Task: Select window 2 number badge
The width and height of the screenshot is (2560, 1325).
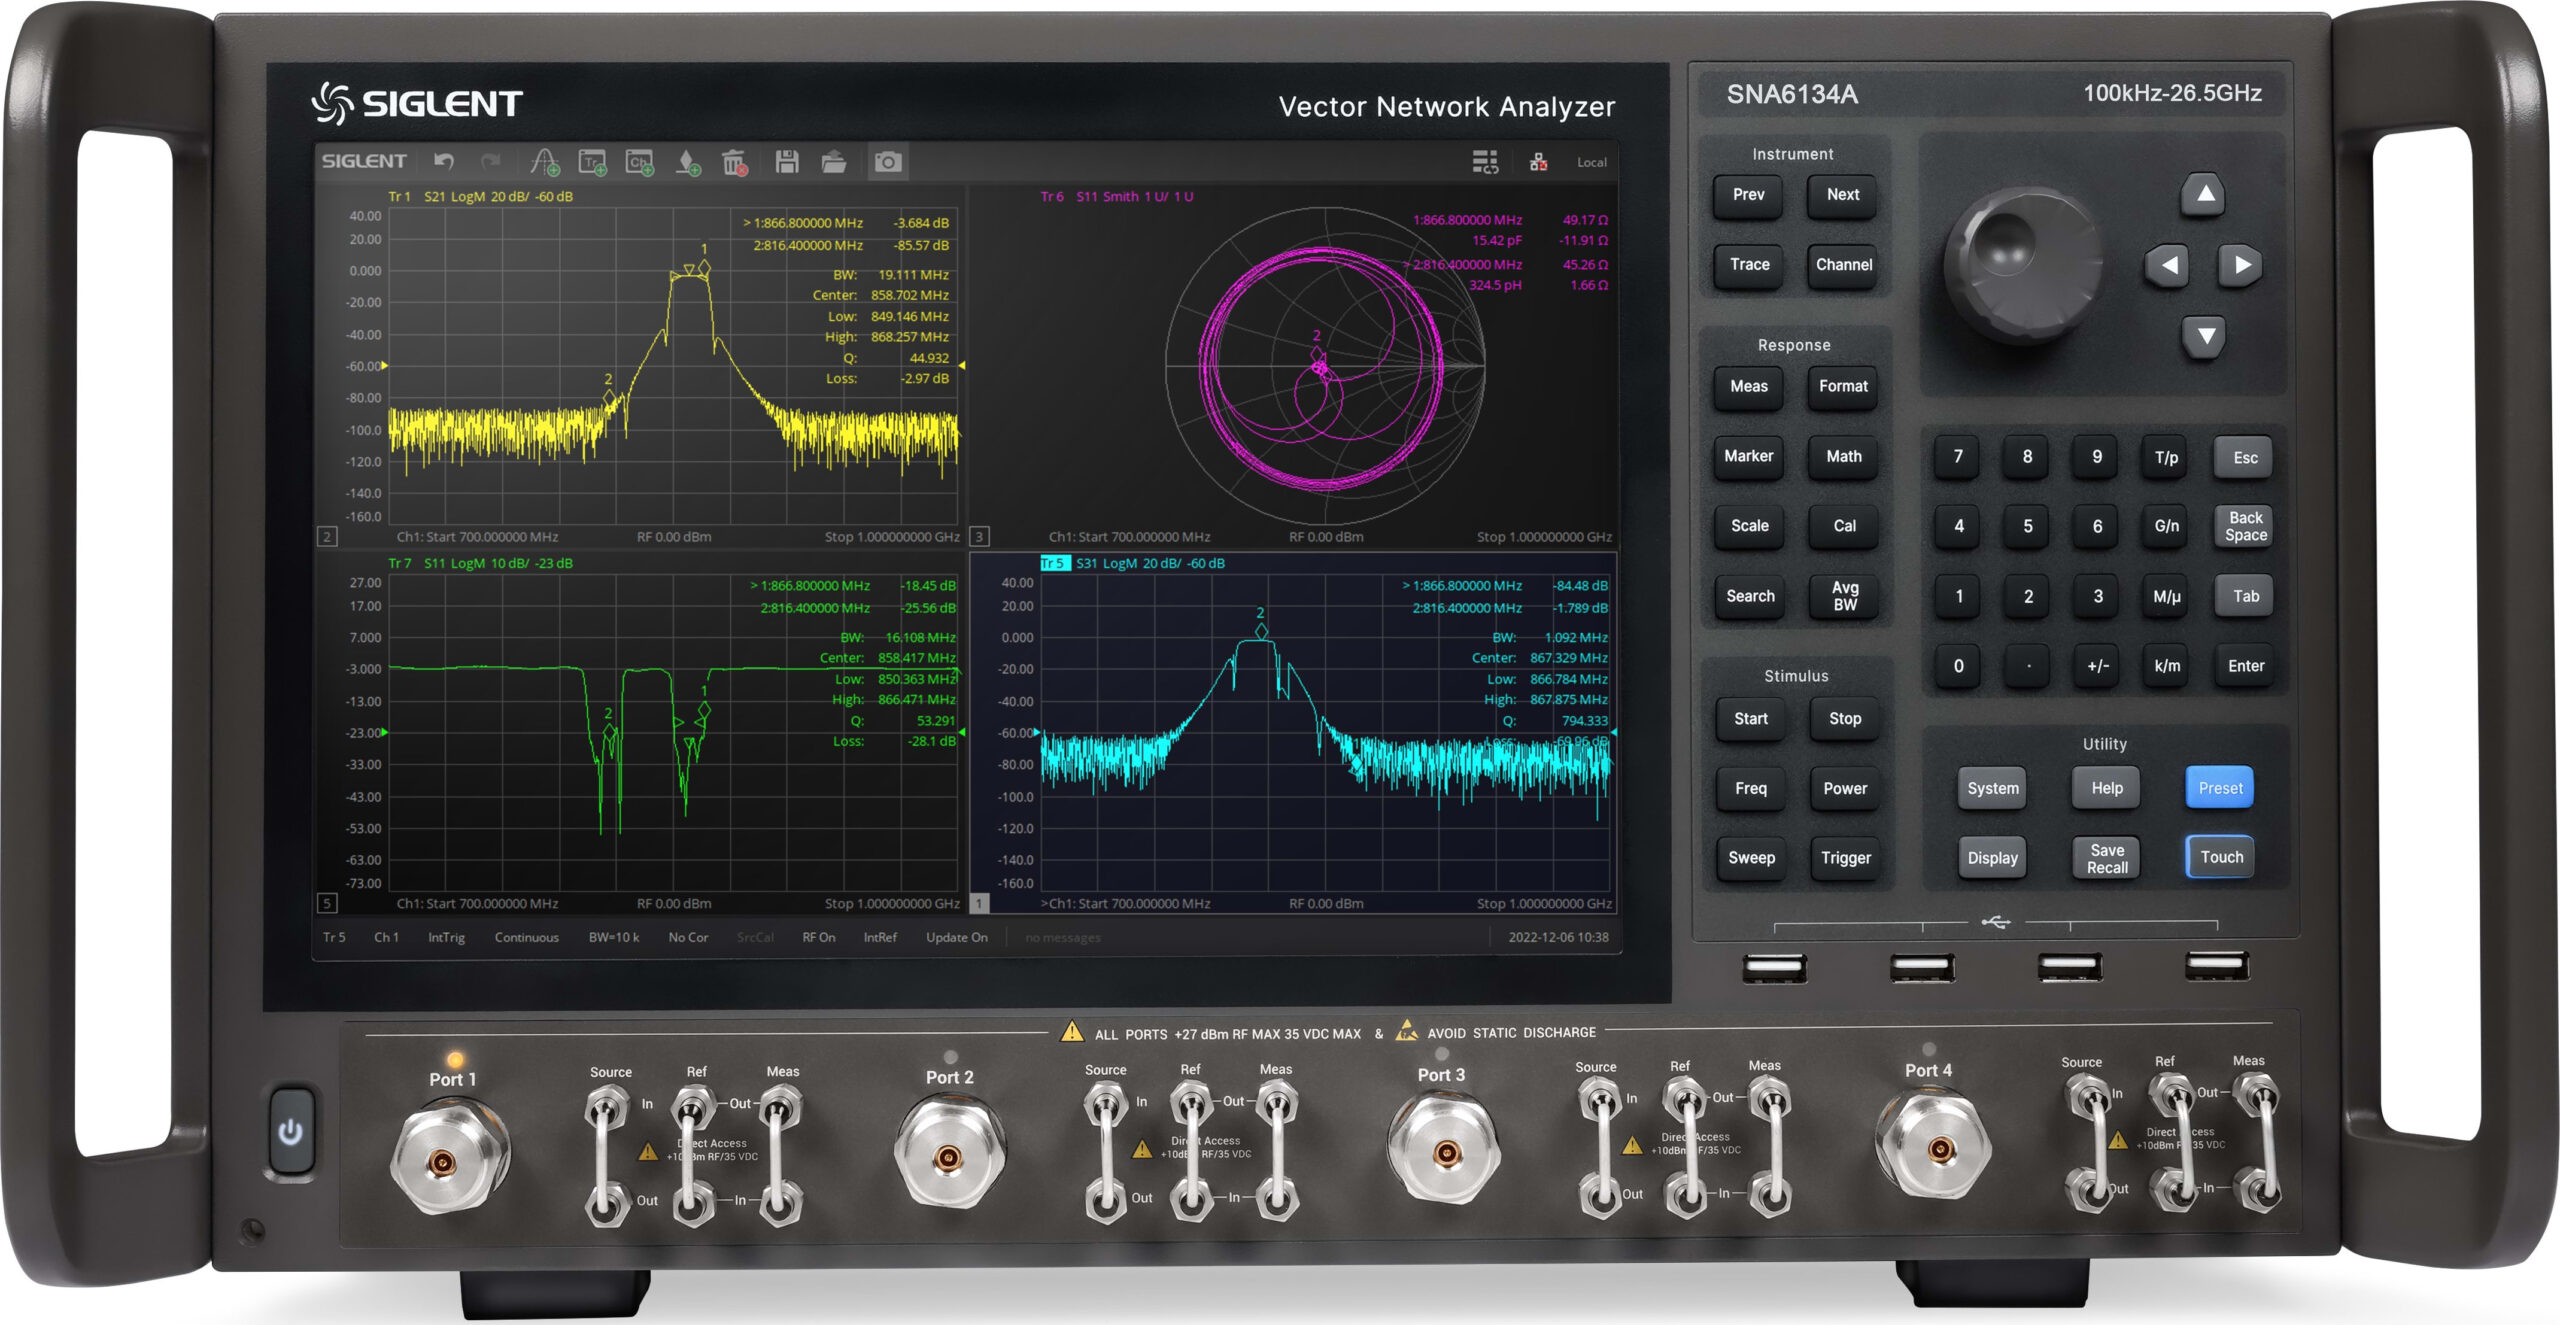Action: click(x=327, y=536)
